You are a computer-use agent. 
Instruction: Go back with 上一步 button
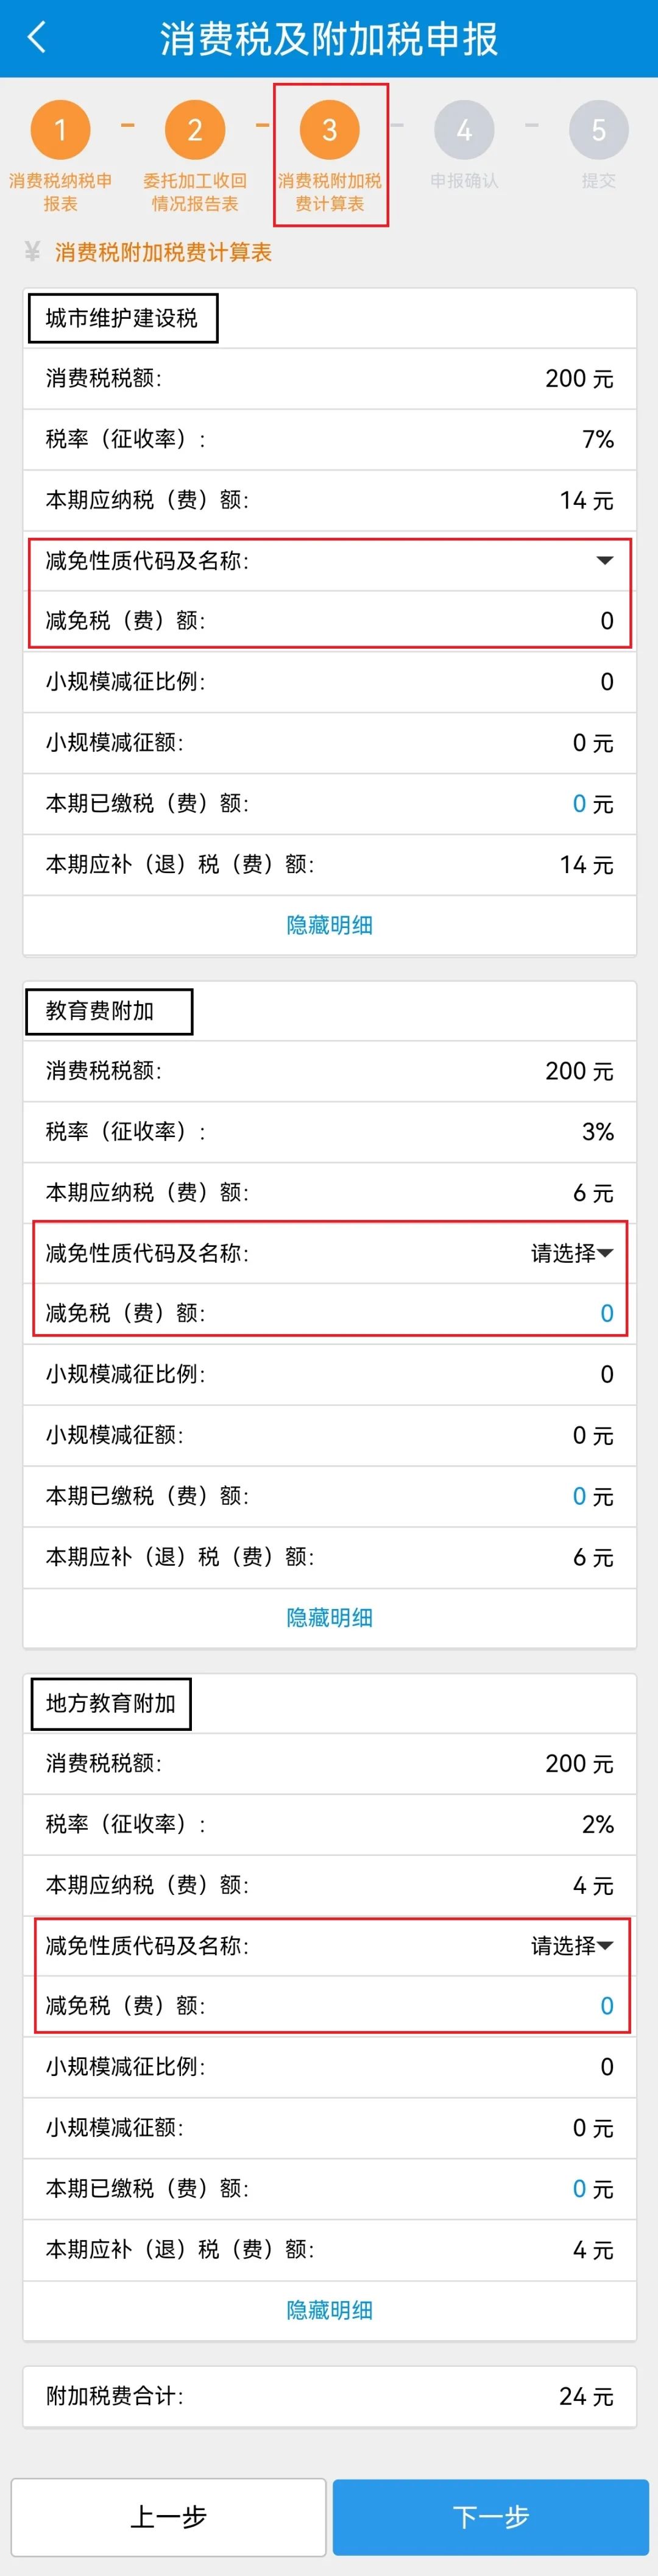tap(168, 2517)
